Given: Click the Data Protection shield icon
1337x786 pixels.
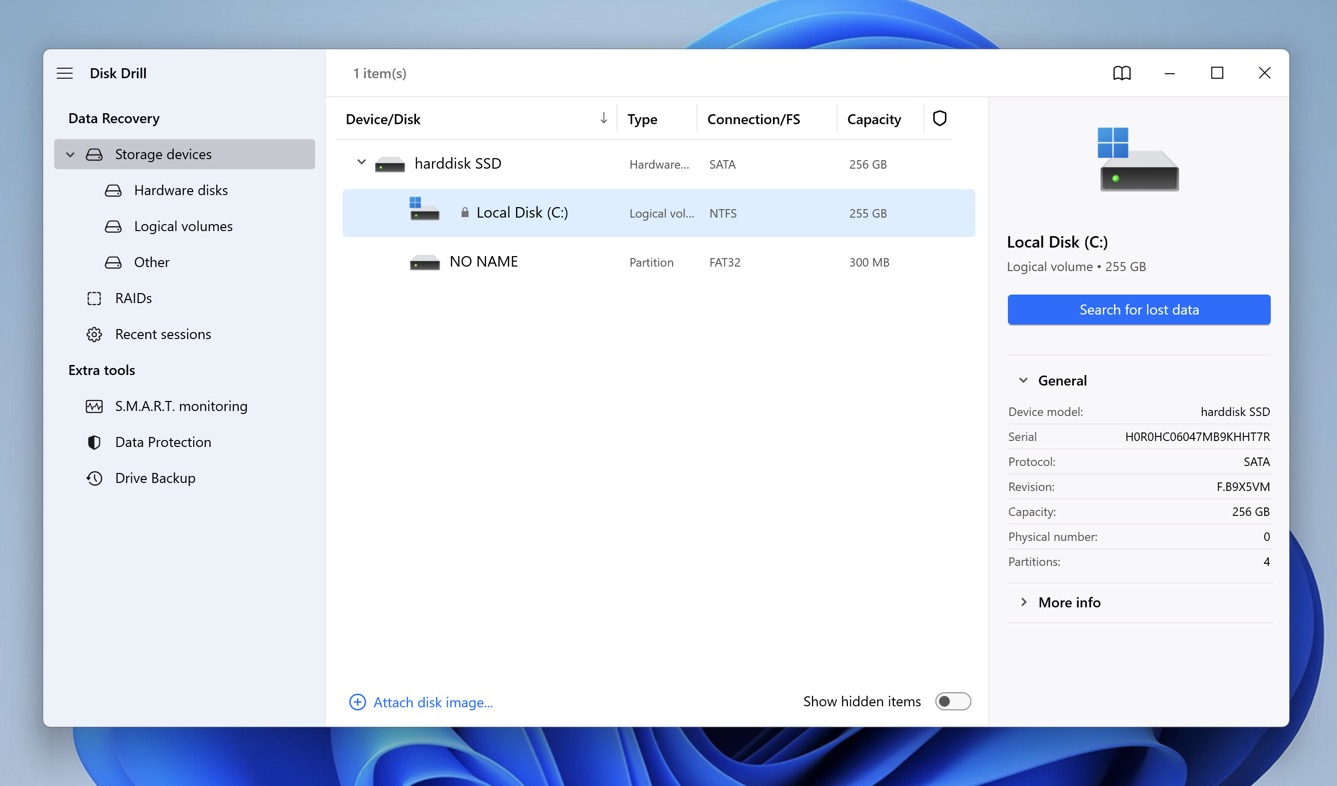Looking at the screenshot, I should pyautogui.click(x=94, y=442).
